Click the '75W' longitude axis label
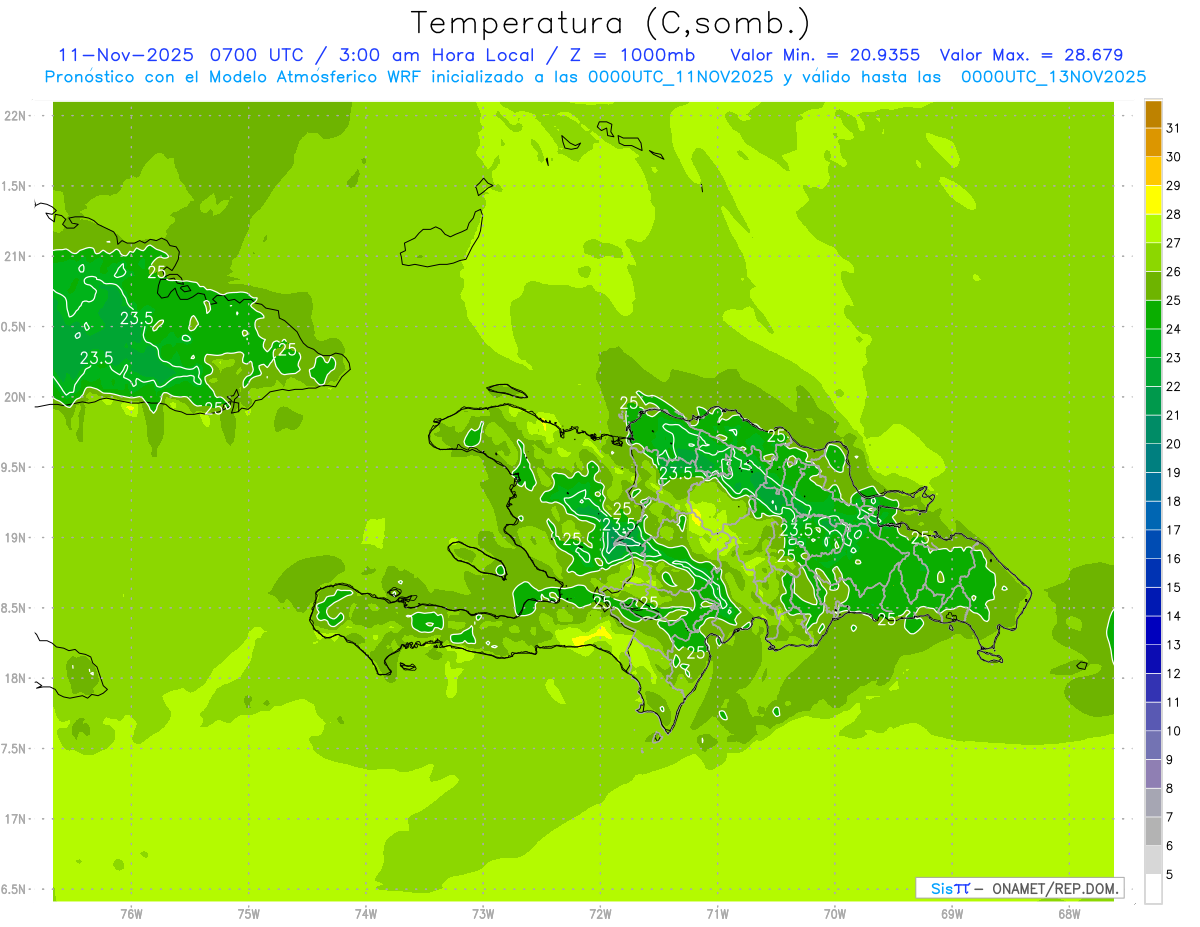 tap(249, 915)
